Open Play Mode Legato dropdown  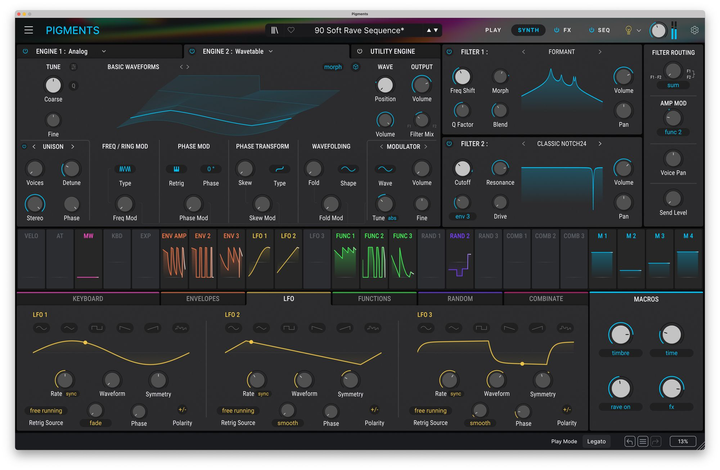596,442
